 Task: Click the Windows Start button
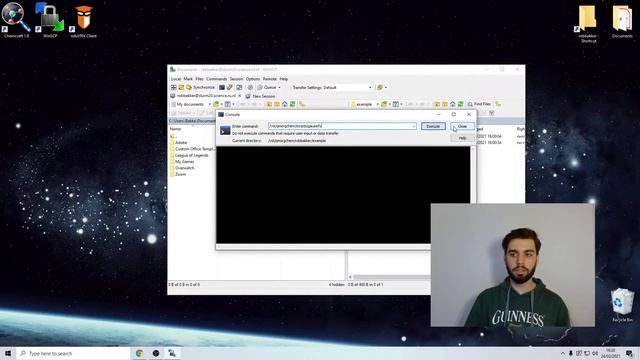coord(8,353)
